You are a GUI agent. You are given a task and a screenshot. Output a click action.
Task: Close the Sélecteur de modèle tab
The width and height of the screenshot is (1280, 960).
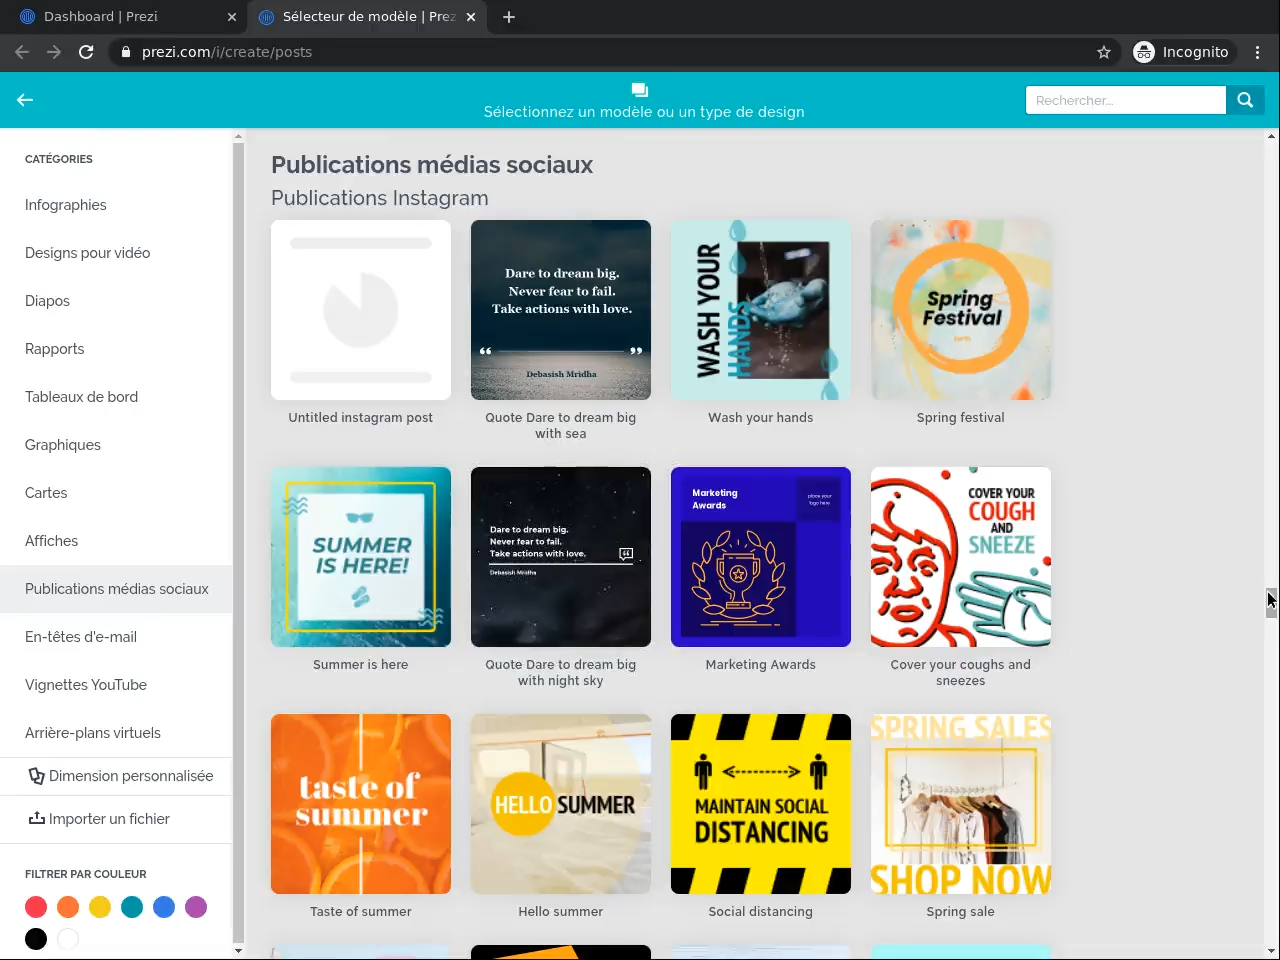coord(471,17)
